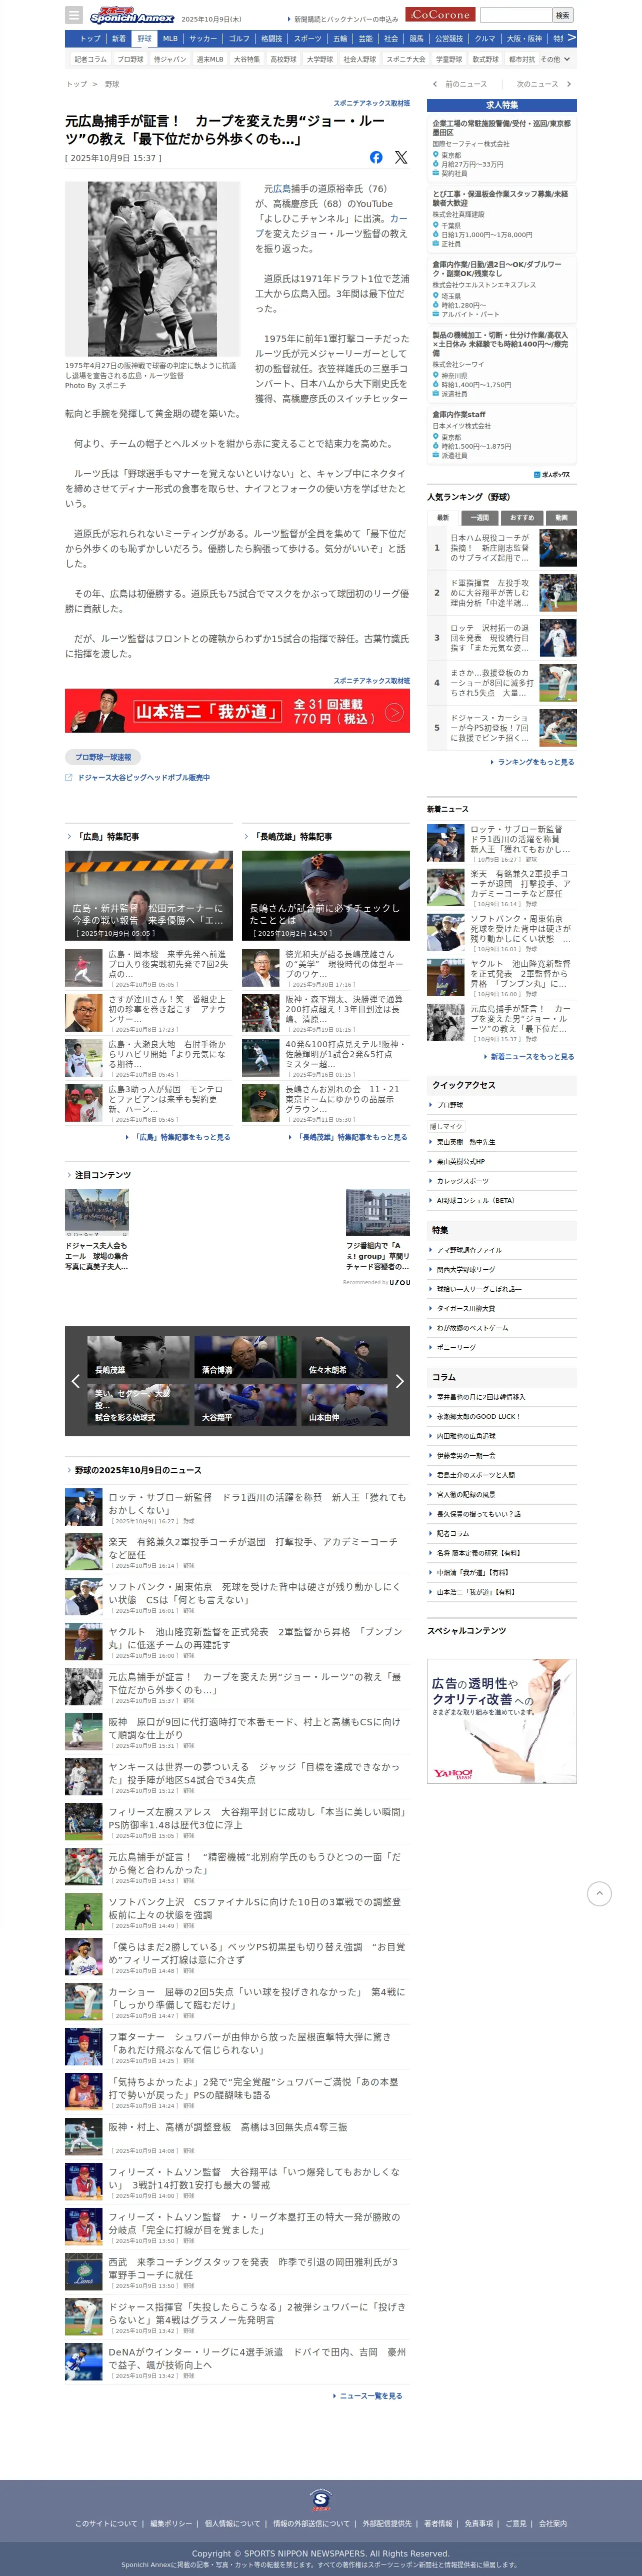The image size is (642, 2576).
Task: Open the サッカー tab in the main navigation
Action: (203, 39)
